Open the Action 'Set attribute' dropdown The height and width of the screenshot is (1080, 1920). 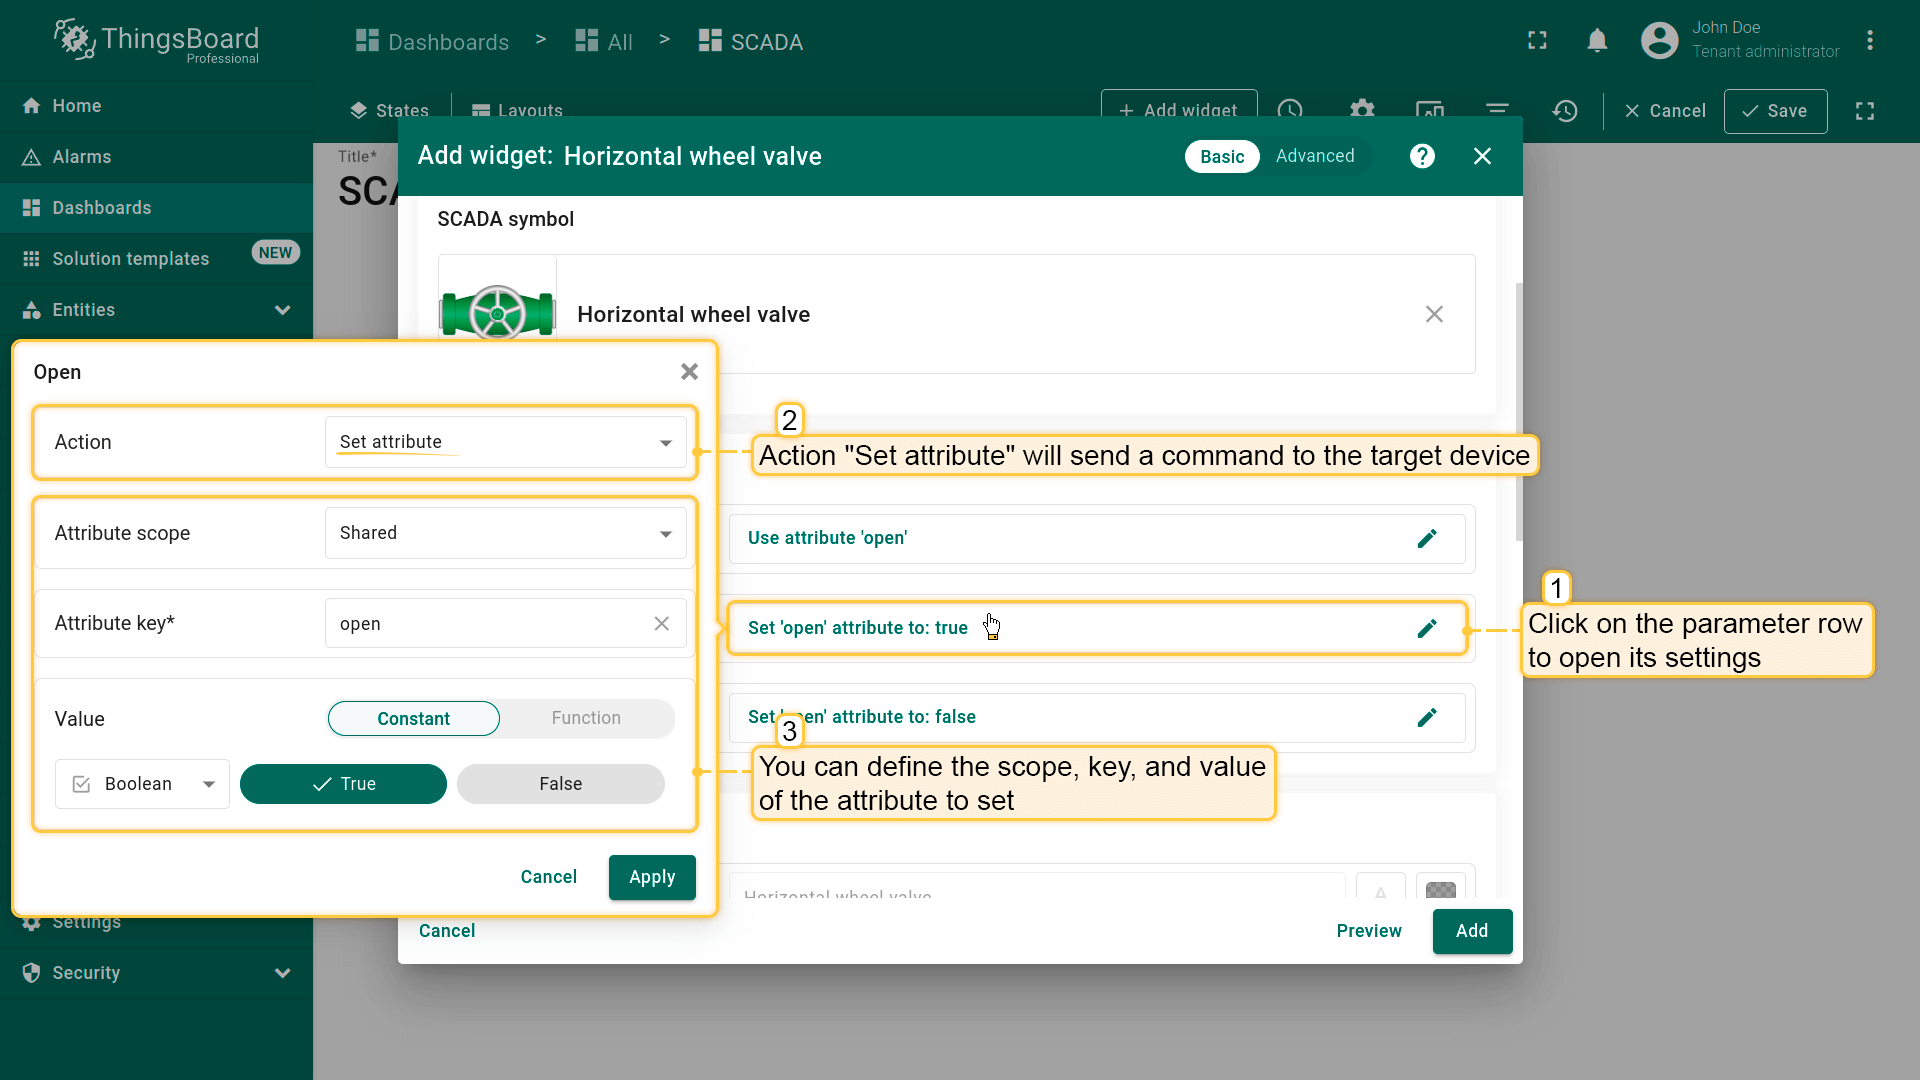click(x=505, y=442)
